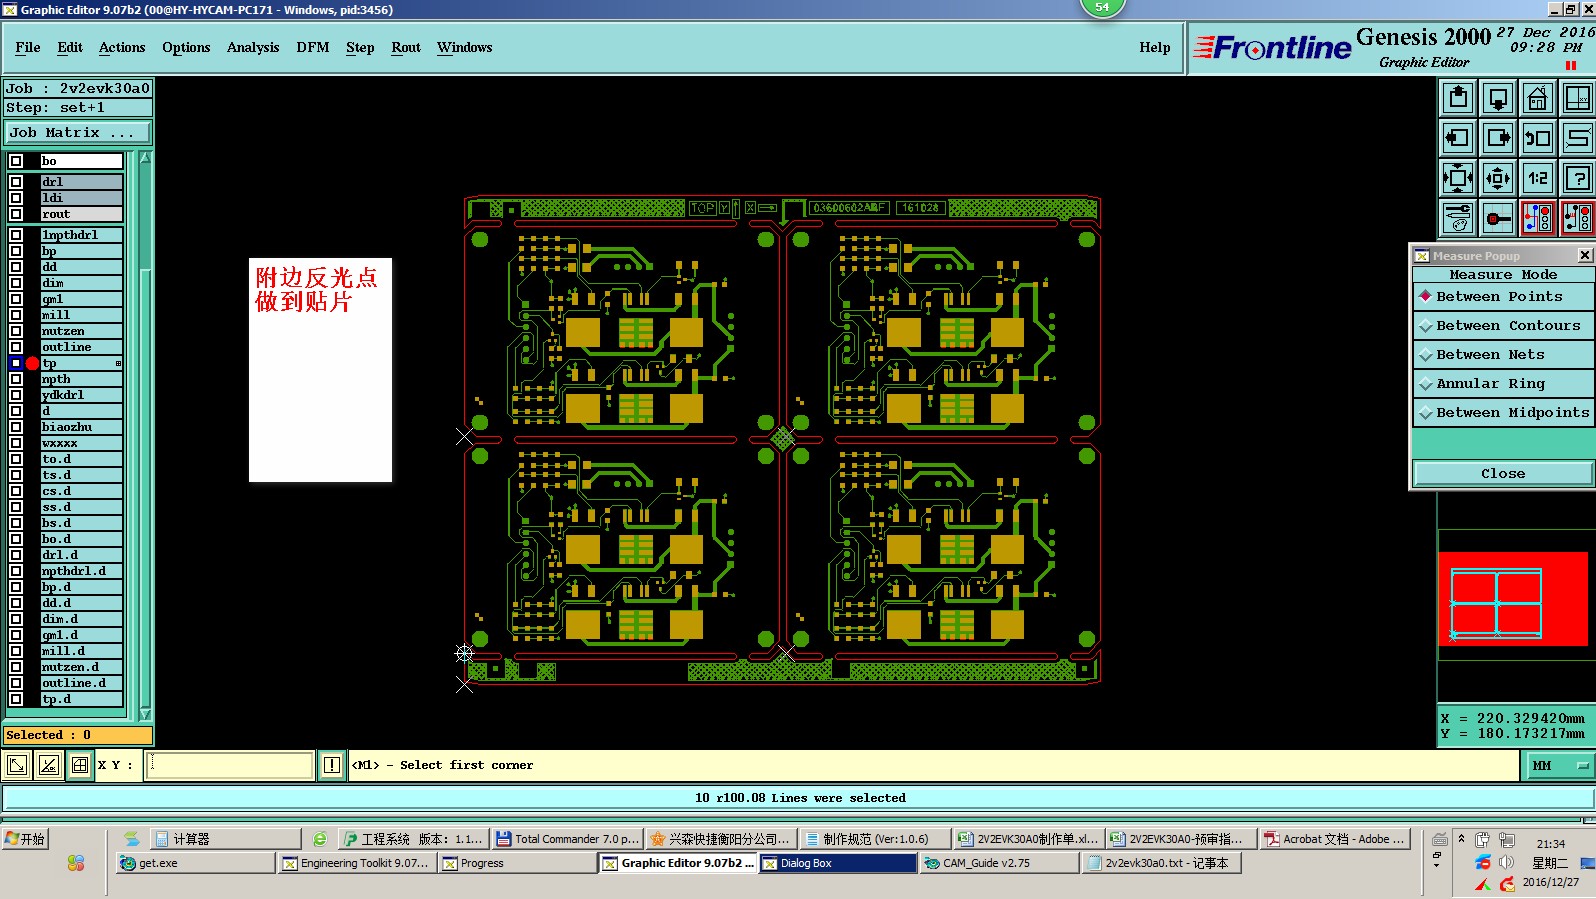Click the Start button on the taskbar
The height and width of the screenshot is (899, 1596).
26,839
